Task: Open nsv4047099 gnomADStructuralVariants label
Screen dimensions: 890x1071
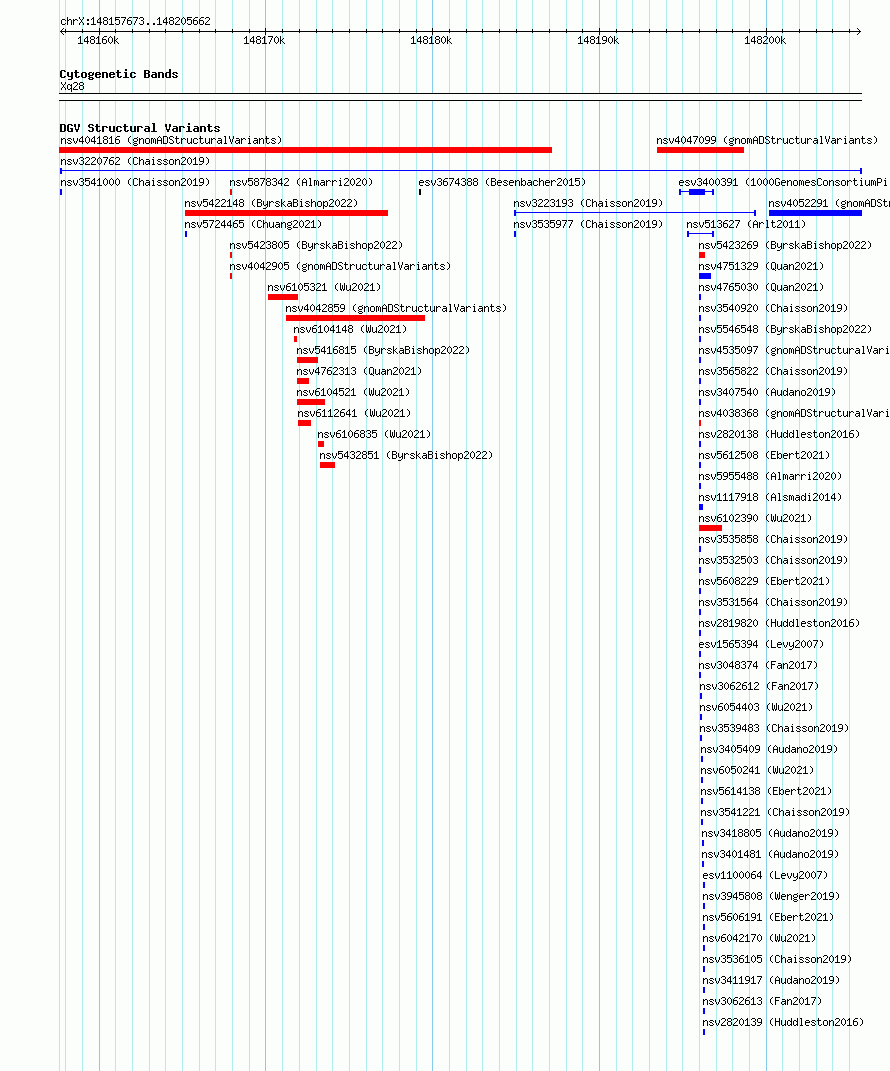Action: click(767, 140)
